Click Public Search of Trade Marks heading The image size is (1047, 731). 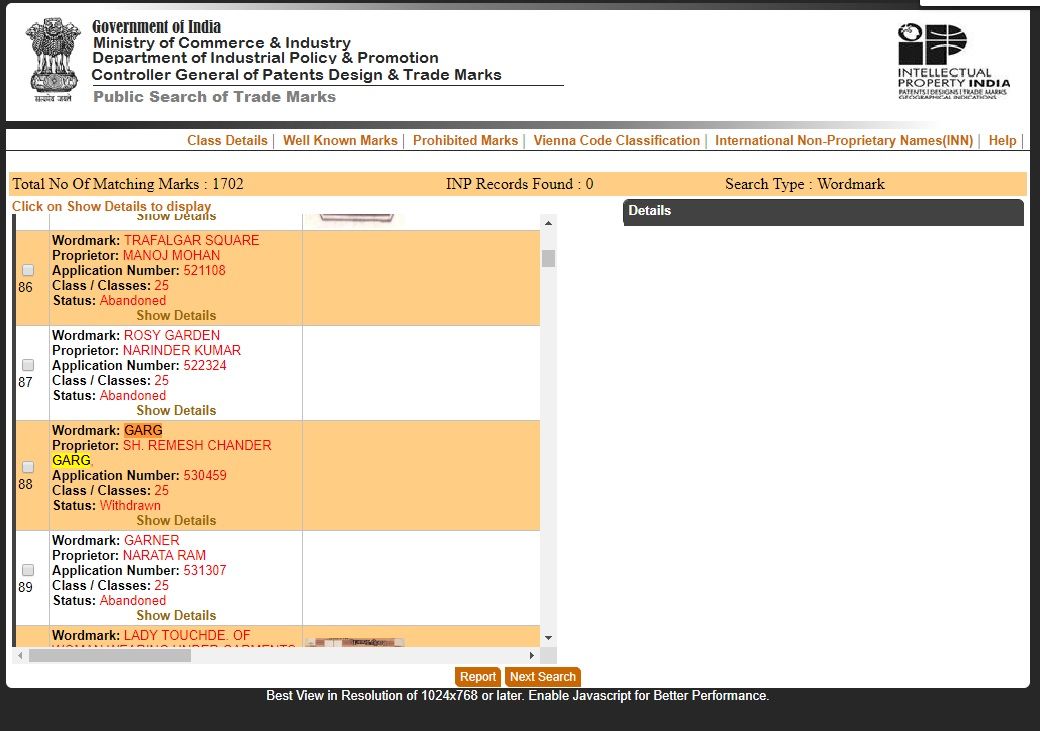point(214,97)
